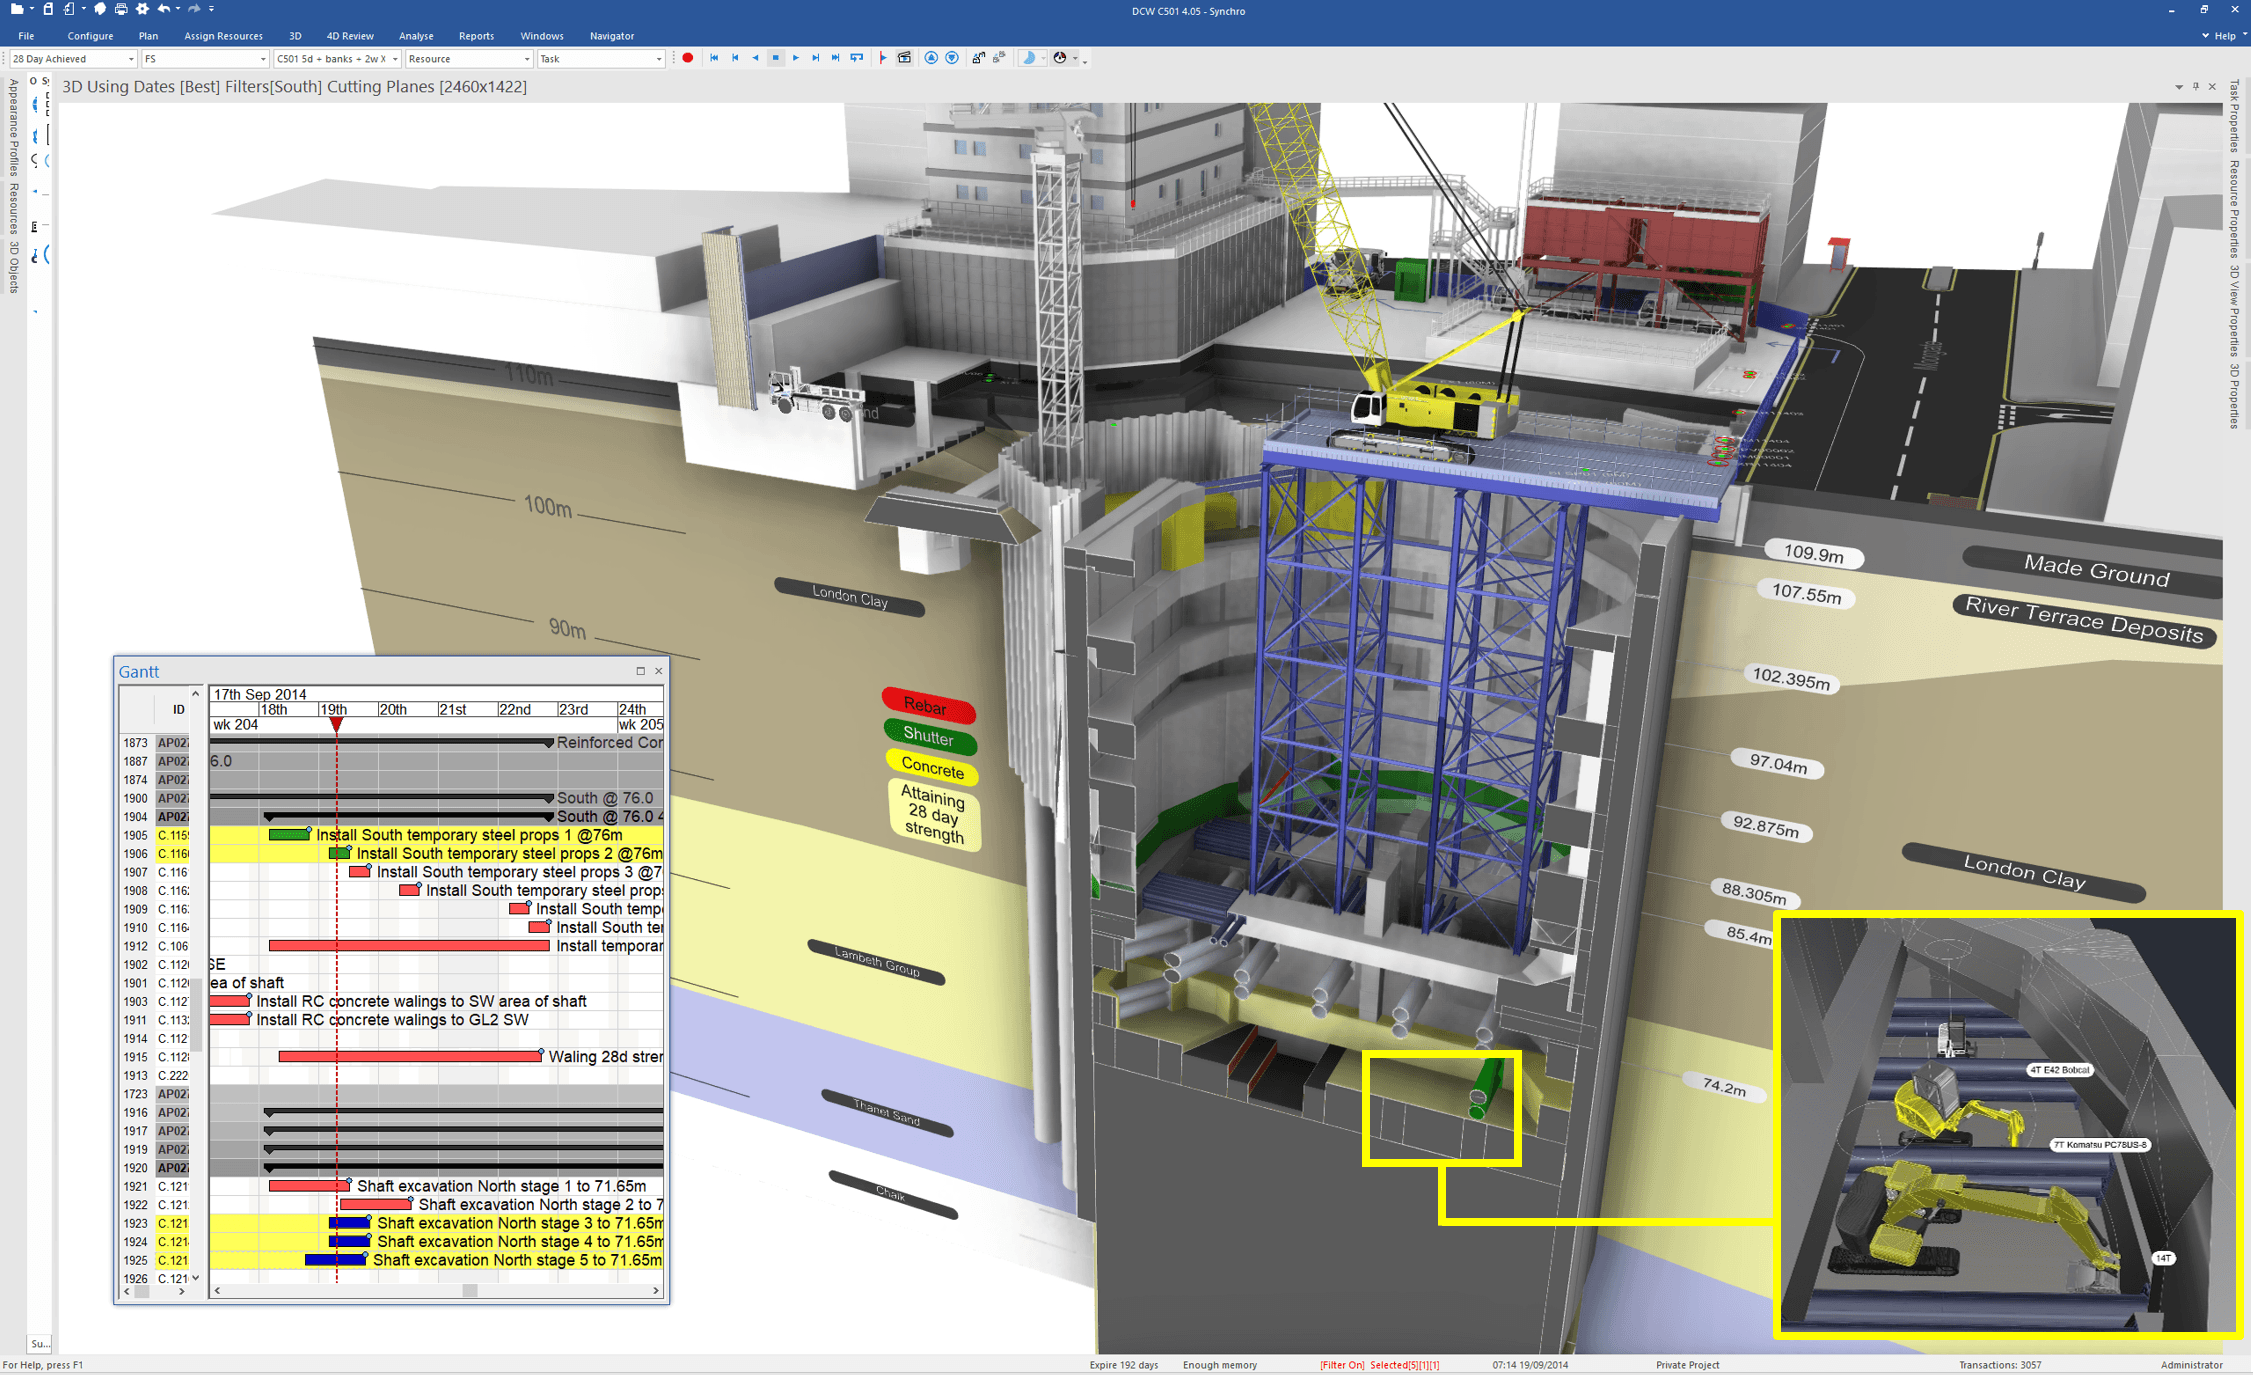Click the Gantt horizontal scrollbar thumb

pos(469,1290)
